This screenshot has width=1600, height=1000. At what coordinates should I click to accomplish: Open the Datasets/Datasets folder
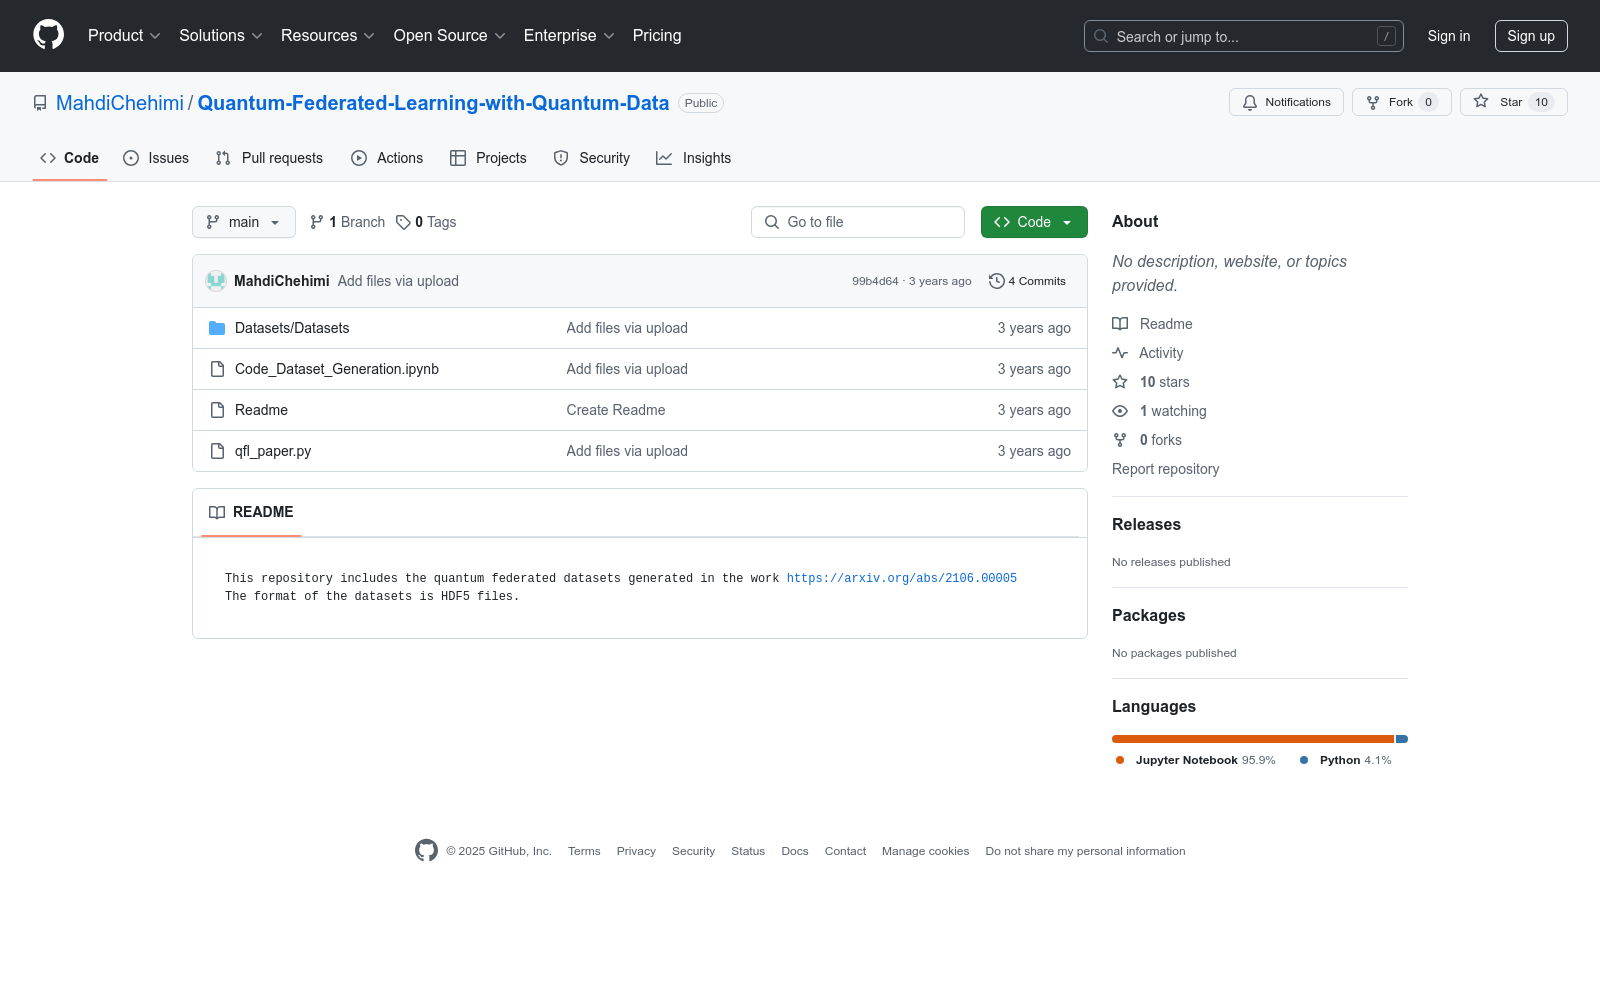point(292,328)
